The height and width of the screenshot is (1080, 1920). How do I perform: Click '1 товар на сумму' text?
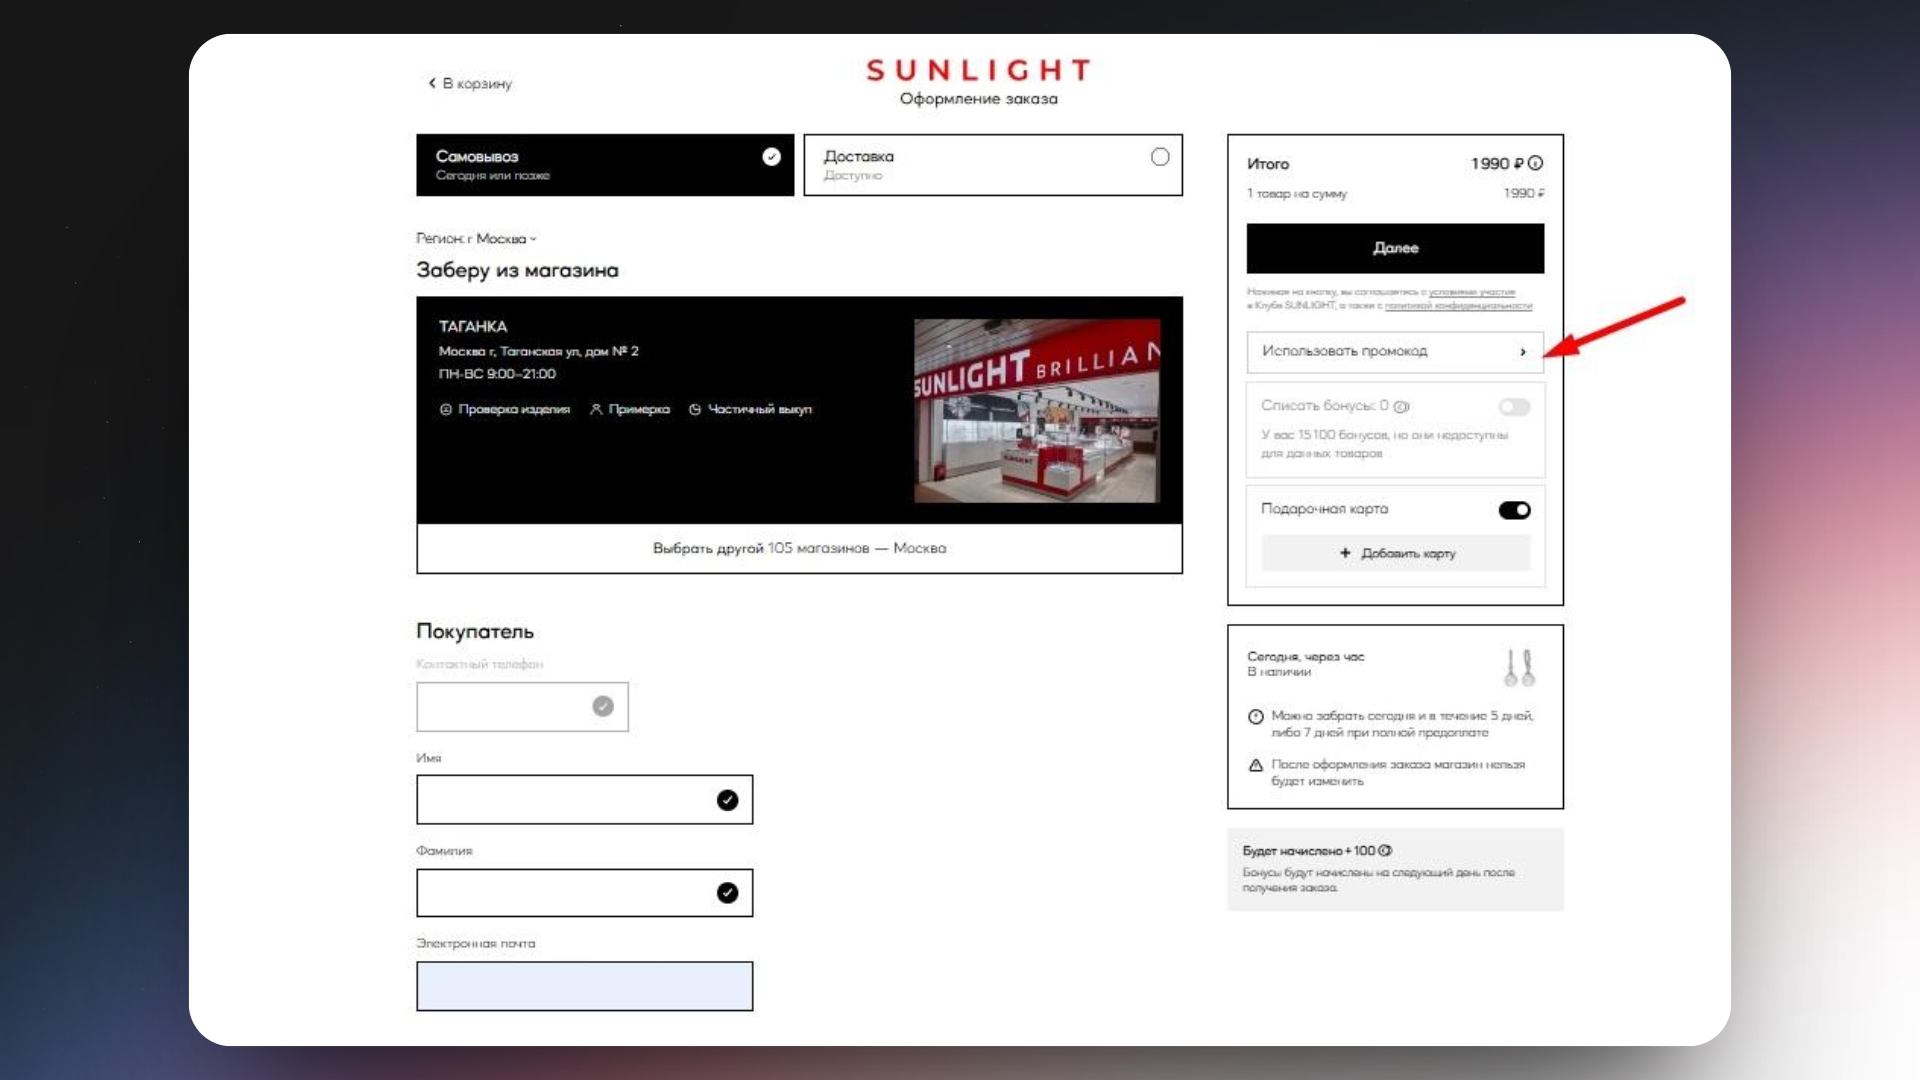(x=1297, y=194)
